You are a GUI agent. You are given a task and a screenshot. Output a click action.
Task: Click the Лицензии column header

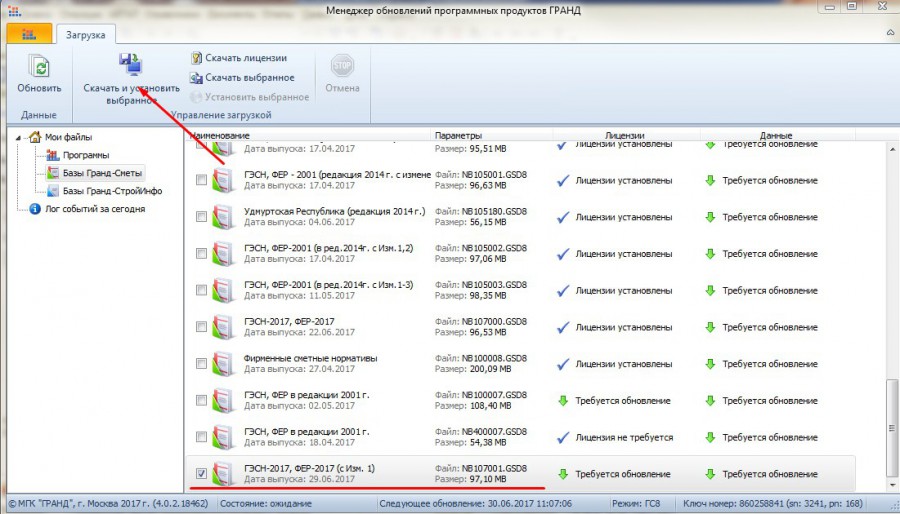[x=626, y=135]
